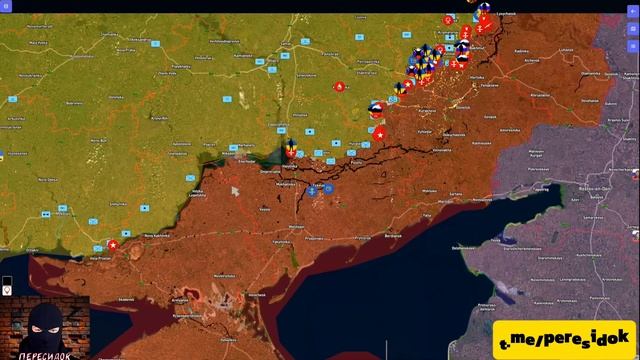Click the Hola Prystan town label

pos(100,258)
